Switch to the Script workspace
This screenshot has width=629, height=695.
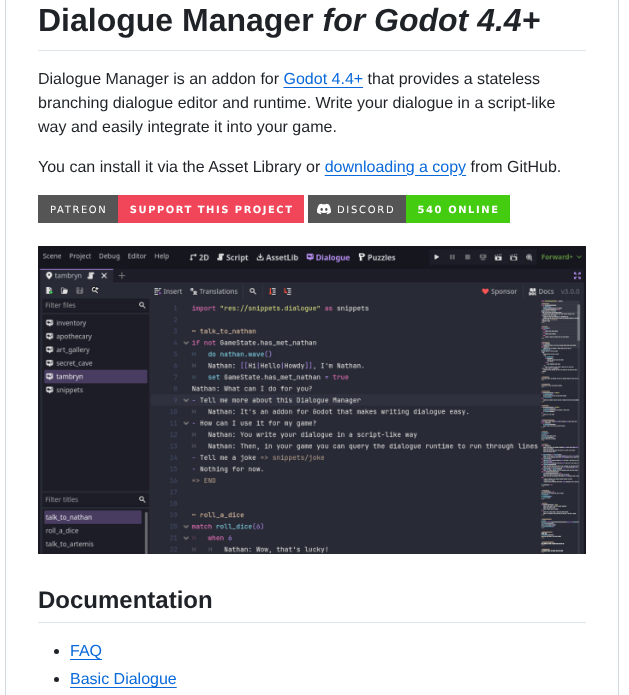pyautogui.click(x=233, y=258)
